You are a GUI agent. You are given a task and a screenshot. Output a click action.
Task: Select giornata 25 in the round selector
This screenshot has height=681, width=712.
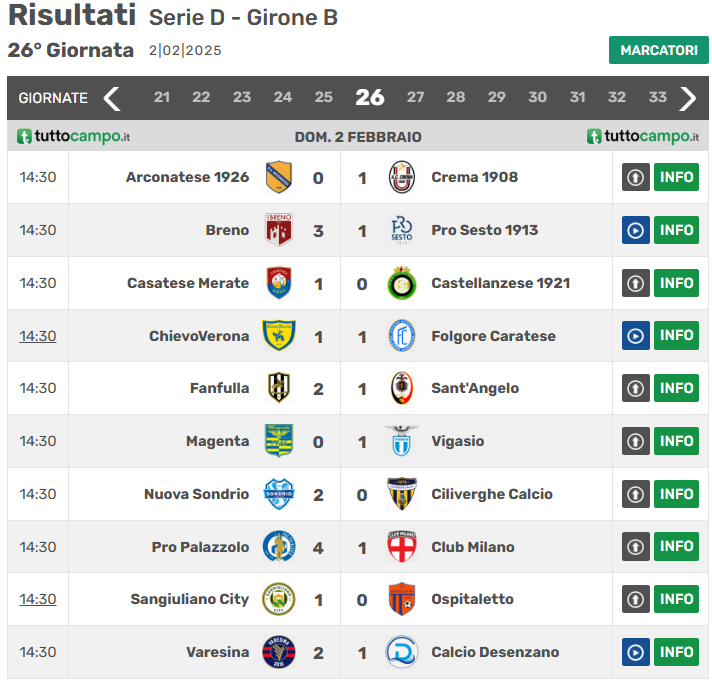pyautogui.click(x=324, y=98)
